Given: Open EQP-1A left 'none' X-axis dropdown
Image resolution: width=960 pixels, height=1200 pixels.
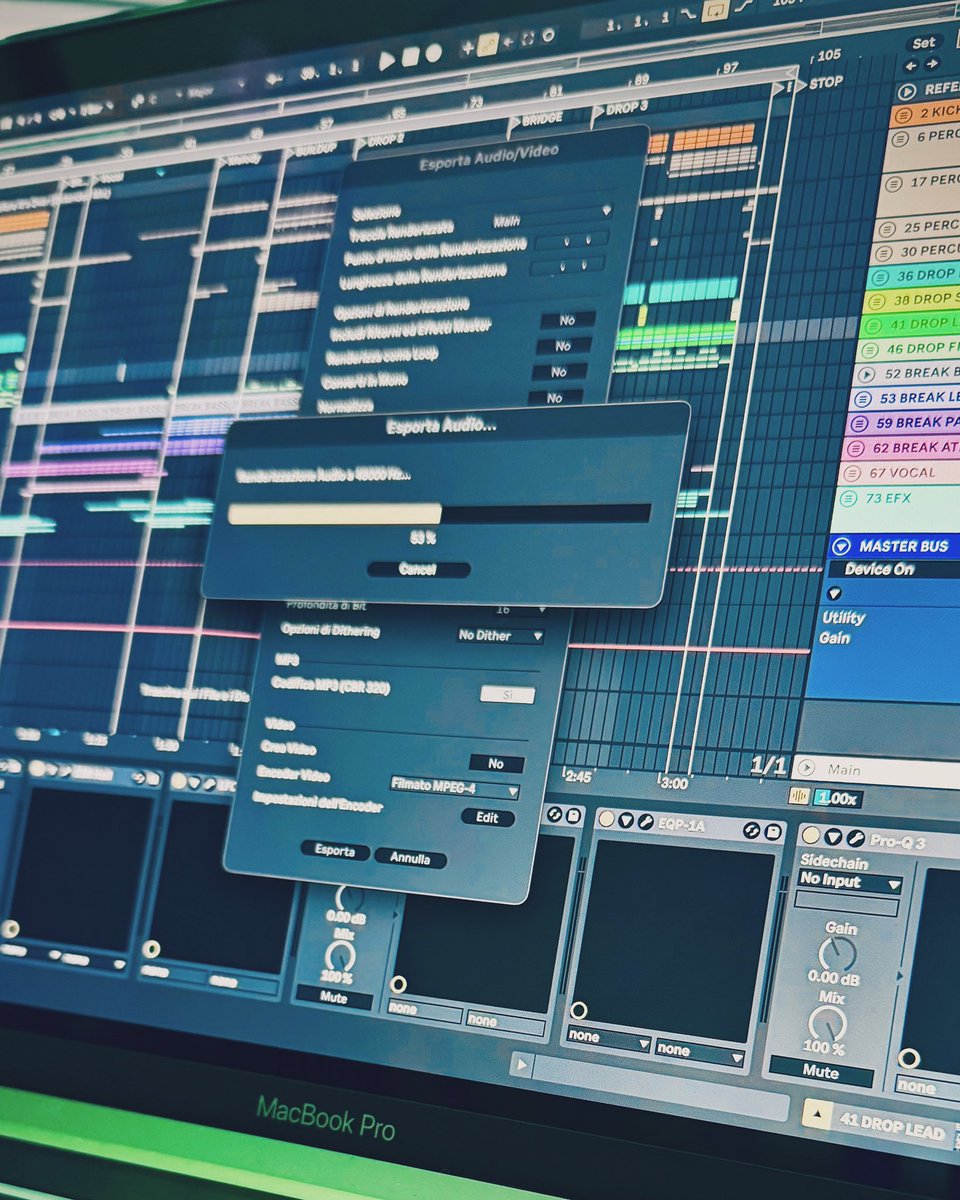Looking at the screenshot, I should (609, 1039).
